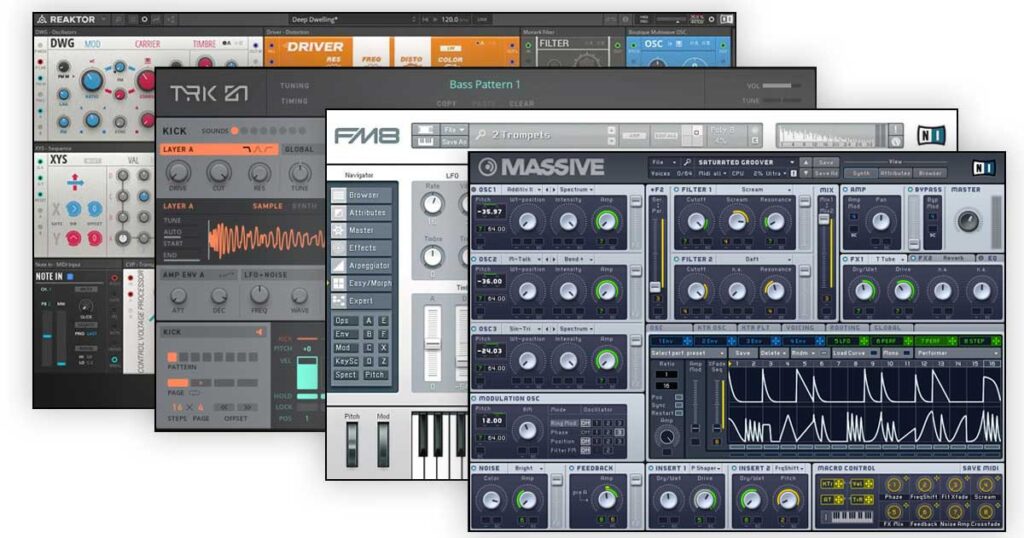The height and width of the screenshot is (538, 1024).
Task: Toggle OSC2 power in Massive
Action: [x=474, y=259]
